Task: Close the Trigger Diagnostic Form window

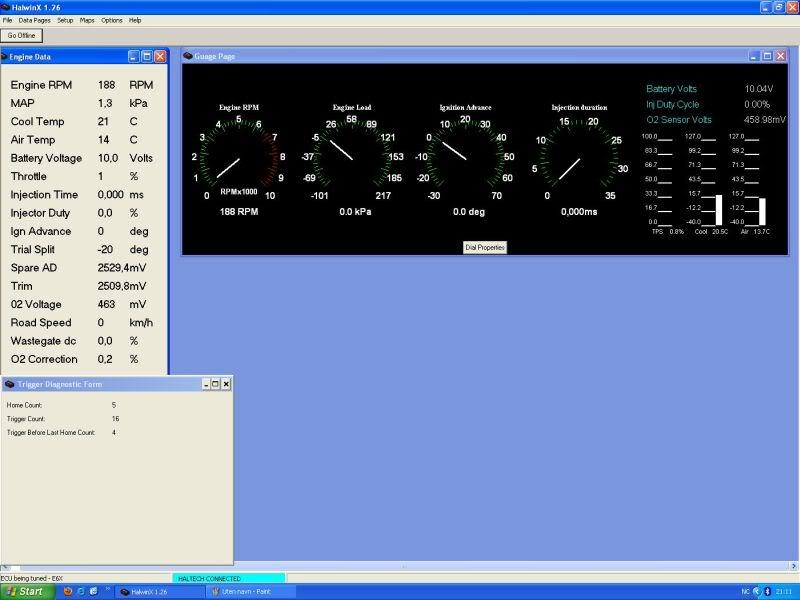Action: click(x=226, y=384)
